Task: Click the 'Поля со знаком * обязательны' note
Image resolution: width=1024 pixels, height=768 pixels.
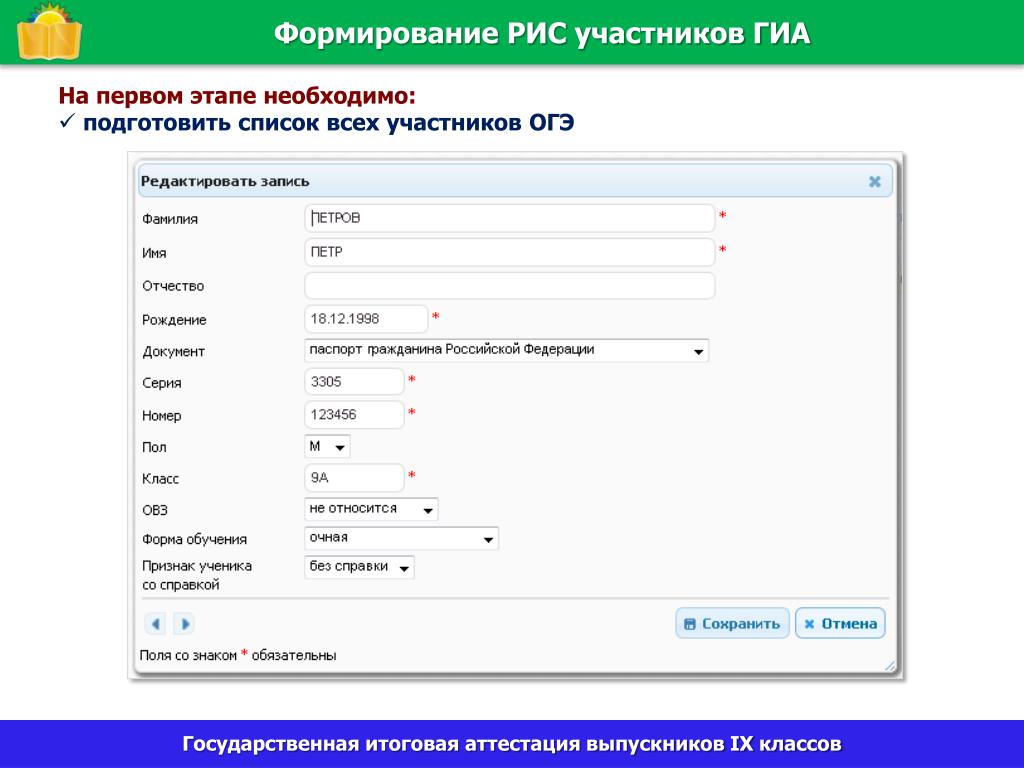Action: click(x=238, y=655)
